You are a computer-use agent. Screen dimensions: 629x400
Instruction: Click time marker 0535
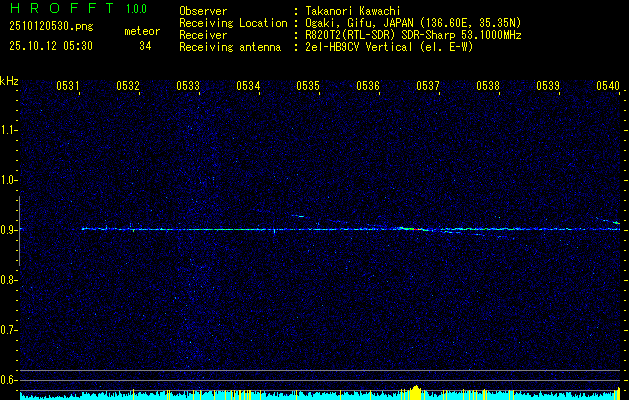click(308, 85)
